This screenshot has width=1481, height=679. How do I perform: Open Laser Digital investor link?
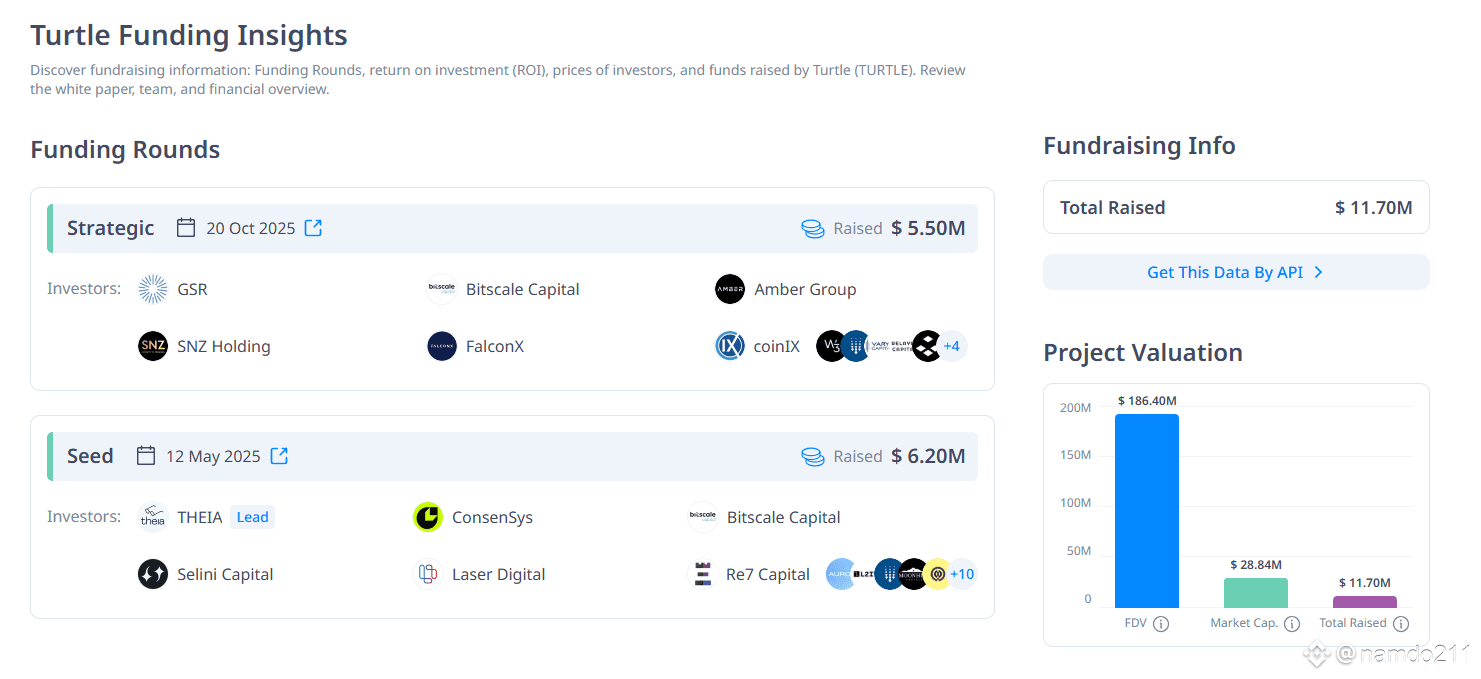pyautogui.click(x=498, y=574)
